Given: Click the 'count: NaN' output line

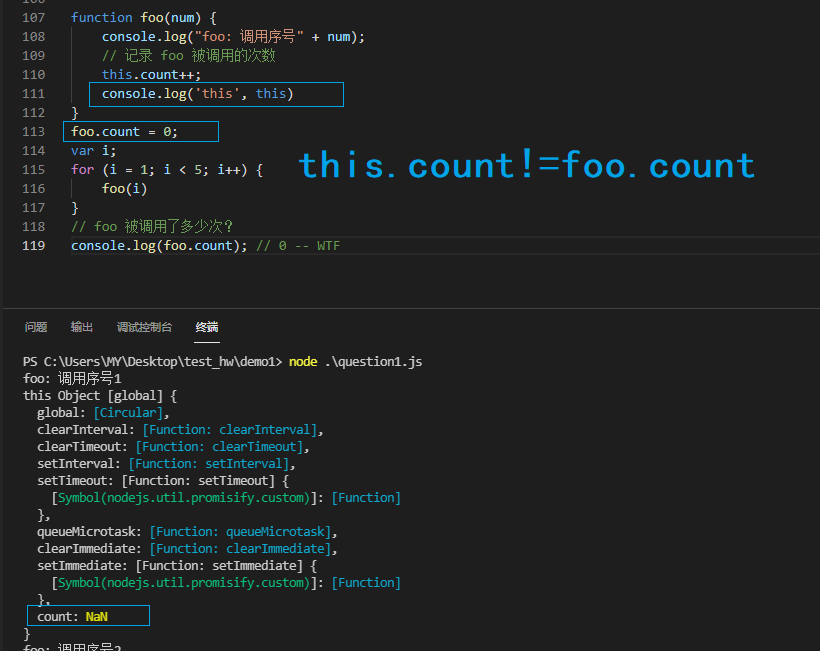Looking at the screenshot, I should 72,617.
